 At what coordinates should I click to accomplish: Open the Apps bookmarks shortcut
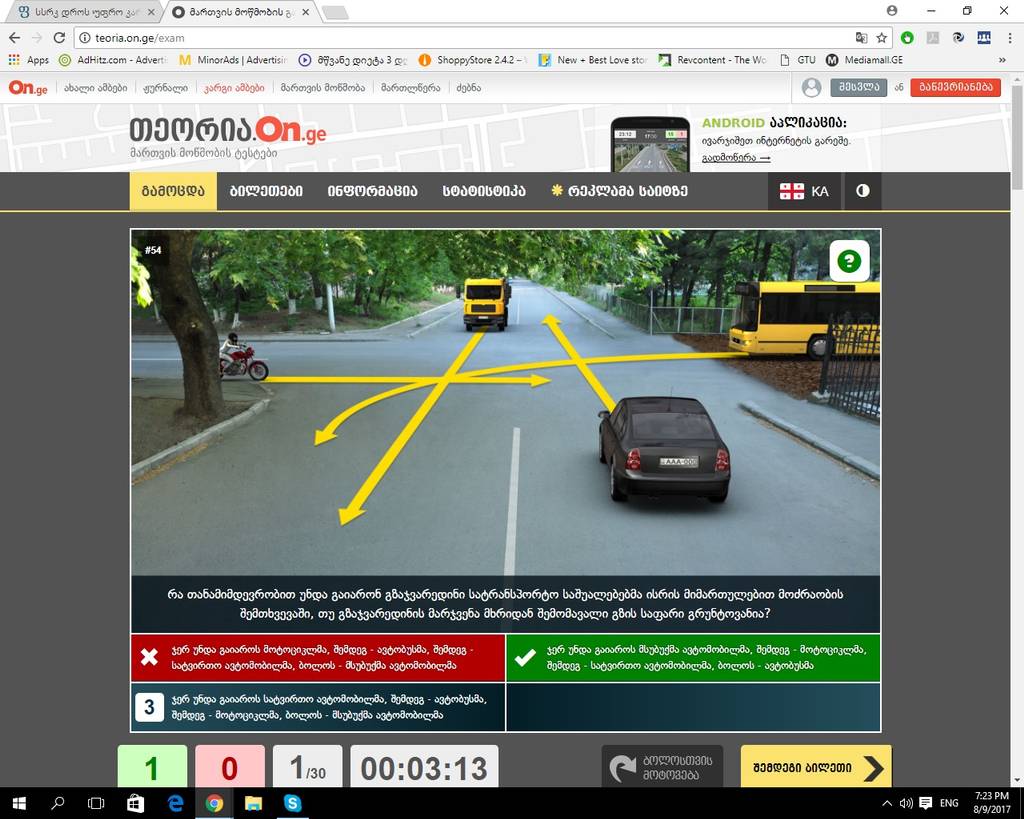(28, 60)
